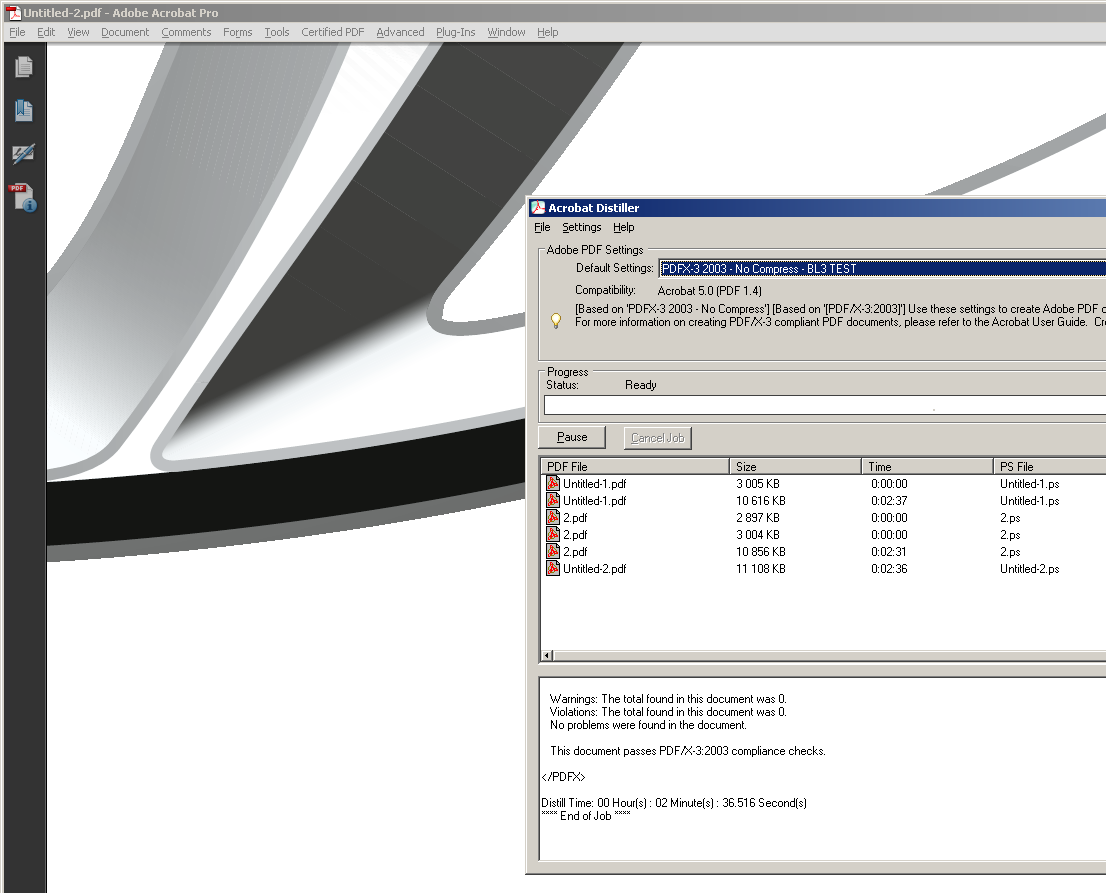Image resolution: width=1106 pixels, height=893 pixels.
Task: Click PDF icon of the 3 005 KB Untitled-1.pdf
Action: 553,483
